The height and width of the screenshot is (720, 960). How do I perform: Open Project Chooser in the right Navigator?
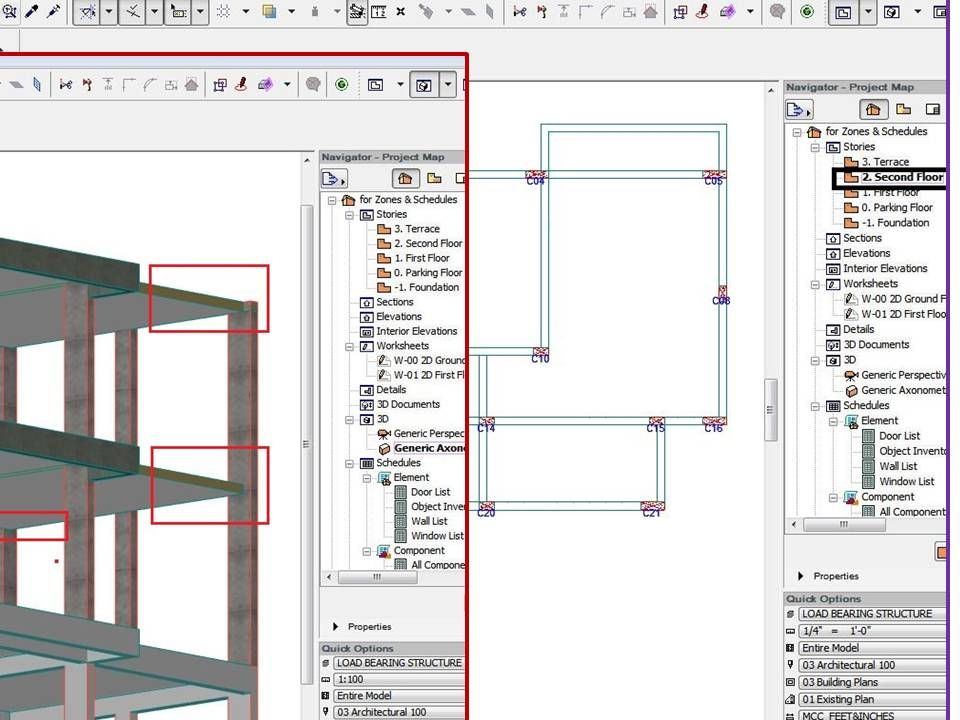798,110
